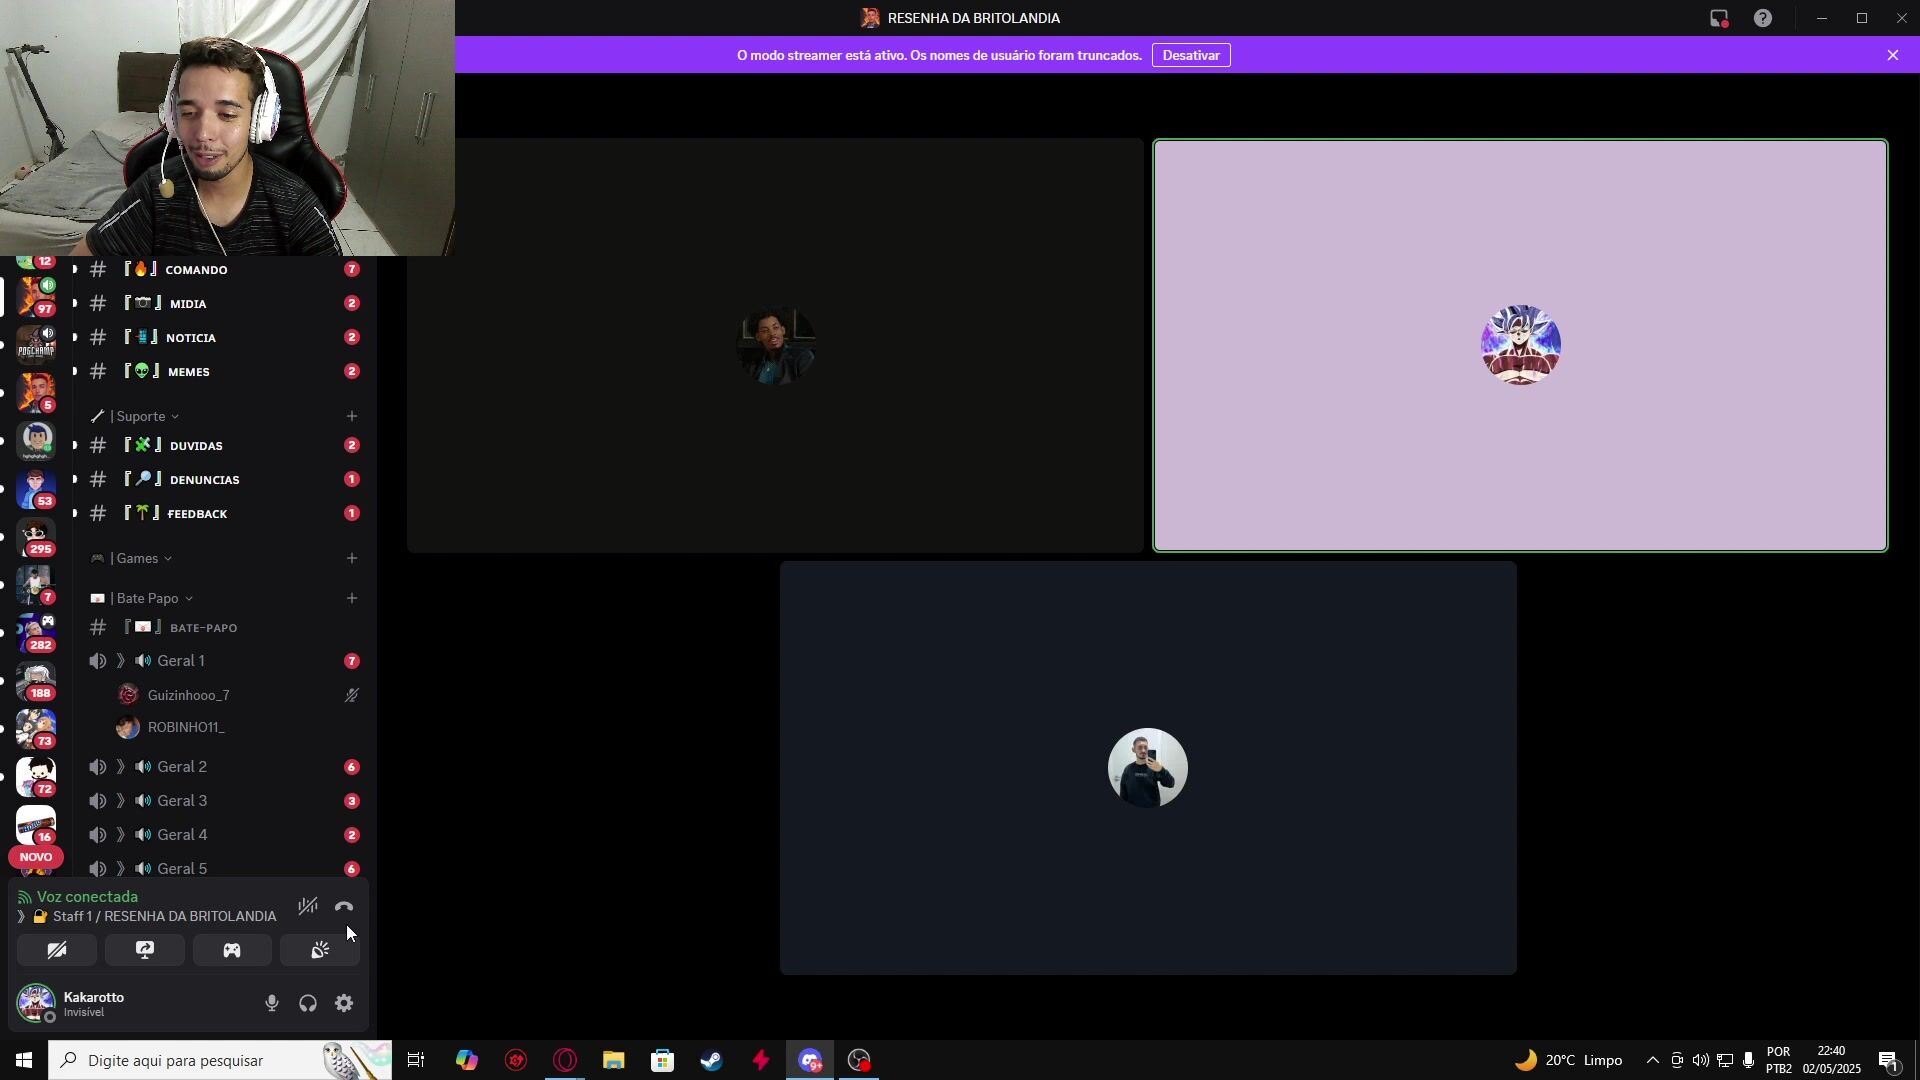The height and width of the screenshot is (1080, 1920).
Task: Click the Kakarotto user avatar
Action: point(36,1003)
